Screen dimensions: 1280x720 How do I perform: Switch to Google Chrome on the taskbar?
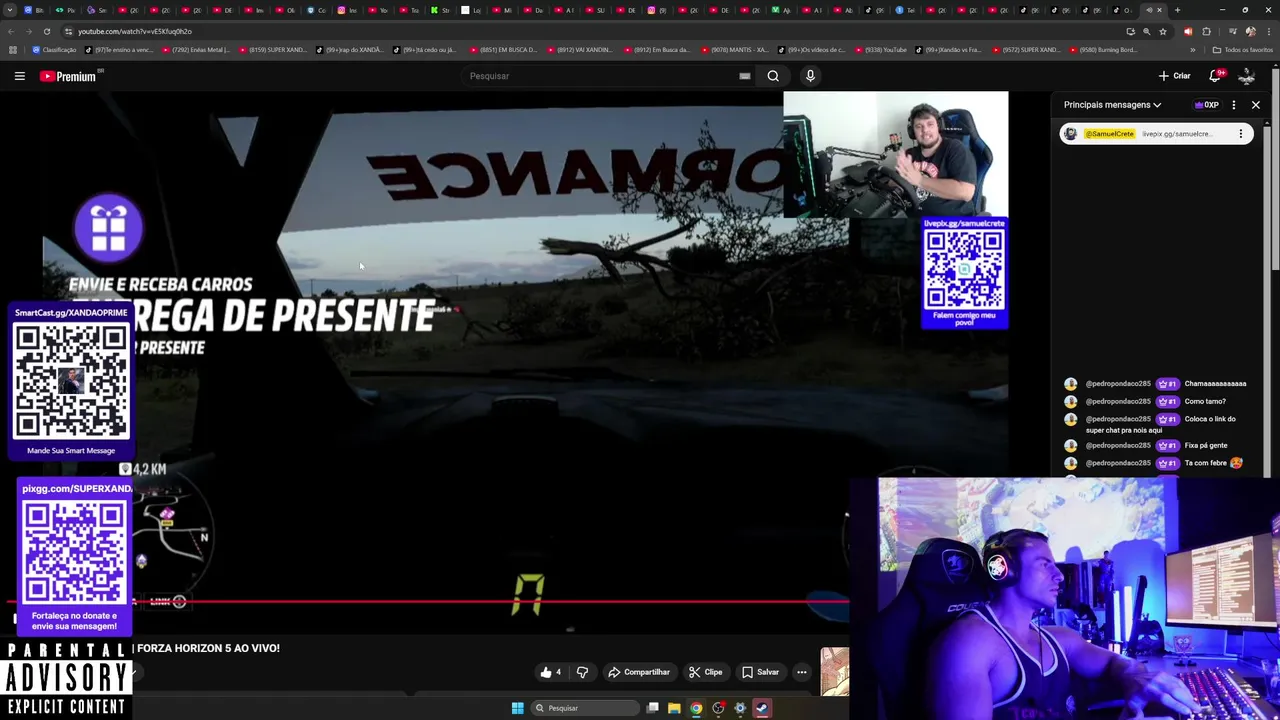coord(696,708)
